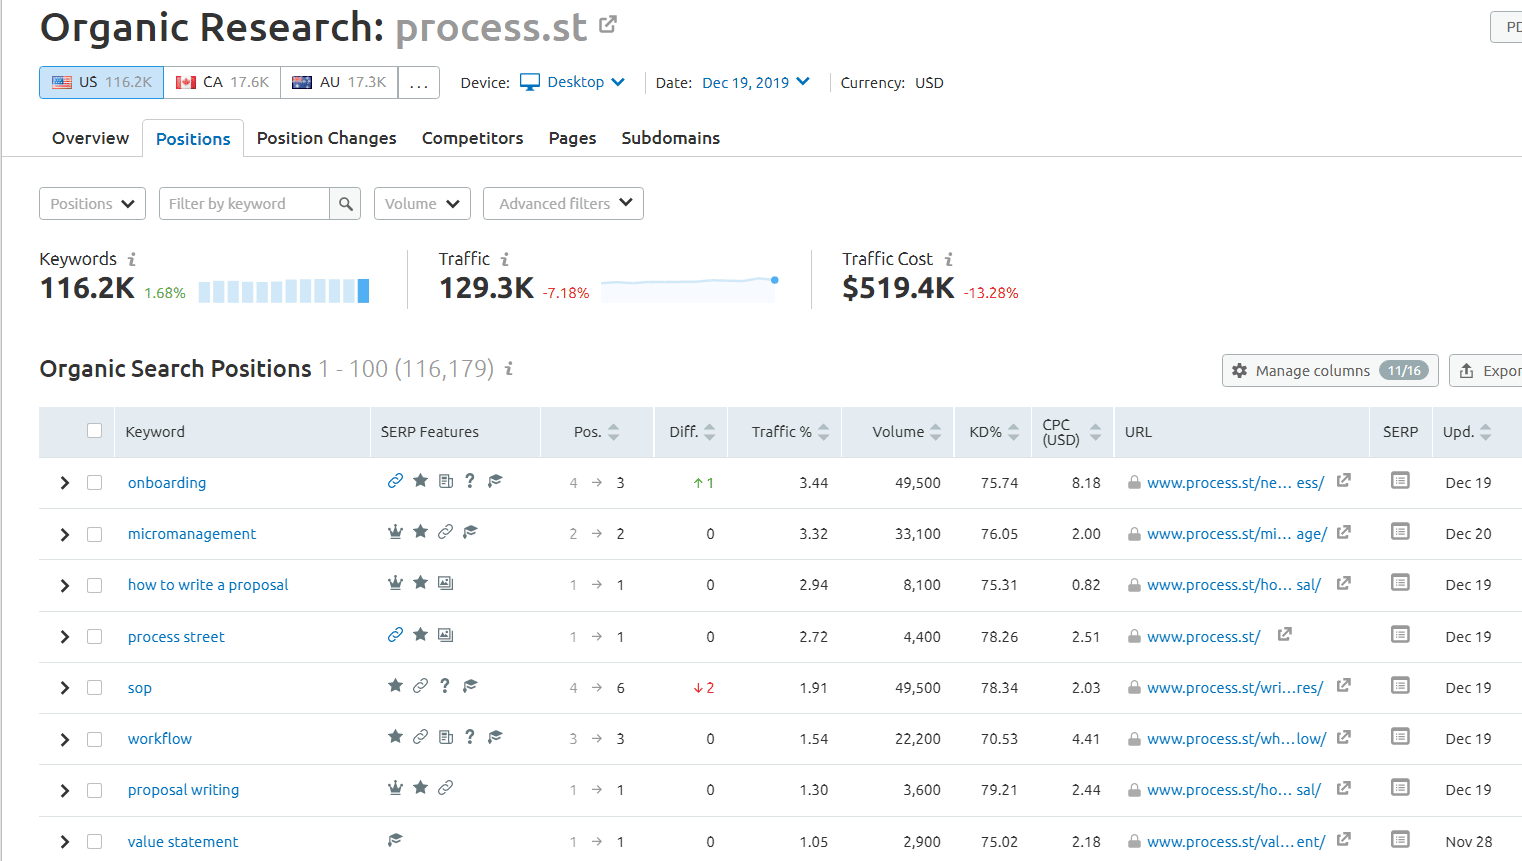Select AU 17.3K database
The image size is (1522, 861).
point(339,82)
